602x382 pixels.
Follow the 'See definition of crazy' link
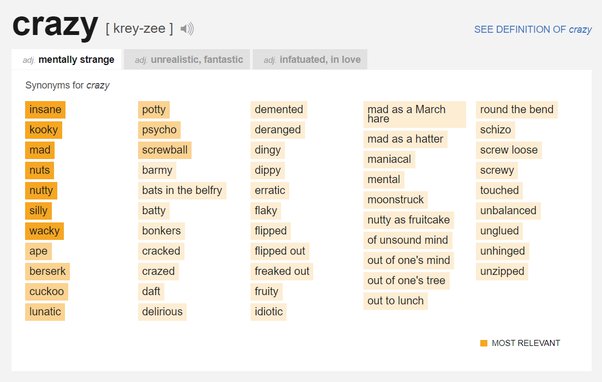click(x=533, y=30)
